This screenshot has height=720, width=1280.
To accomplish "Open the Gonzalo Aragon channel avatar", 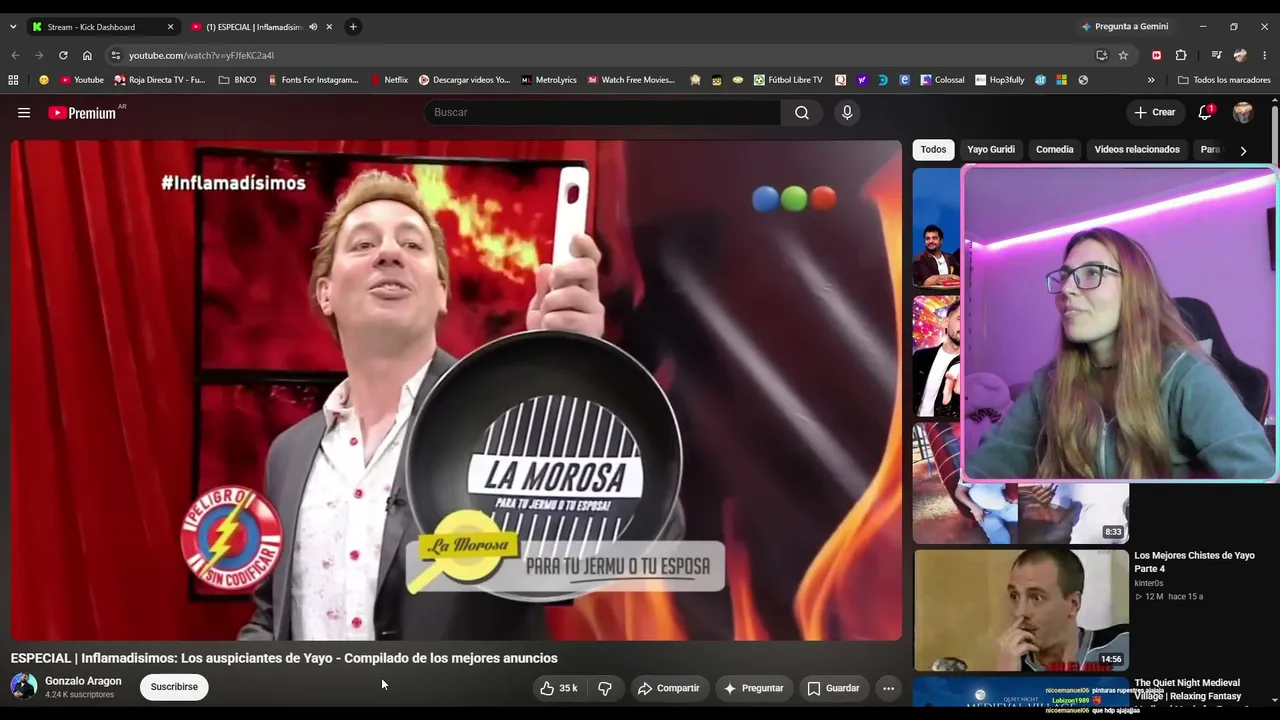I will pyautogui.click(x=24, y=687).
